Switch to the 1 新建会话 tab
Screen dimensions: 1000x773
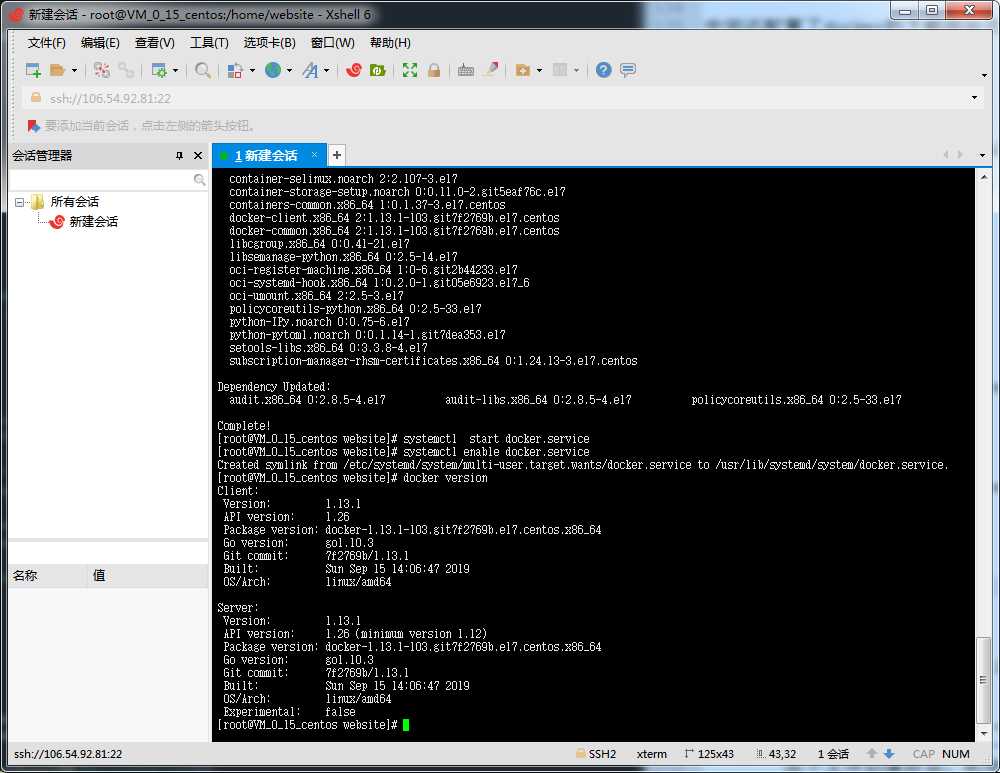pyautogui.click(x=266, y=156)
